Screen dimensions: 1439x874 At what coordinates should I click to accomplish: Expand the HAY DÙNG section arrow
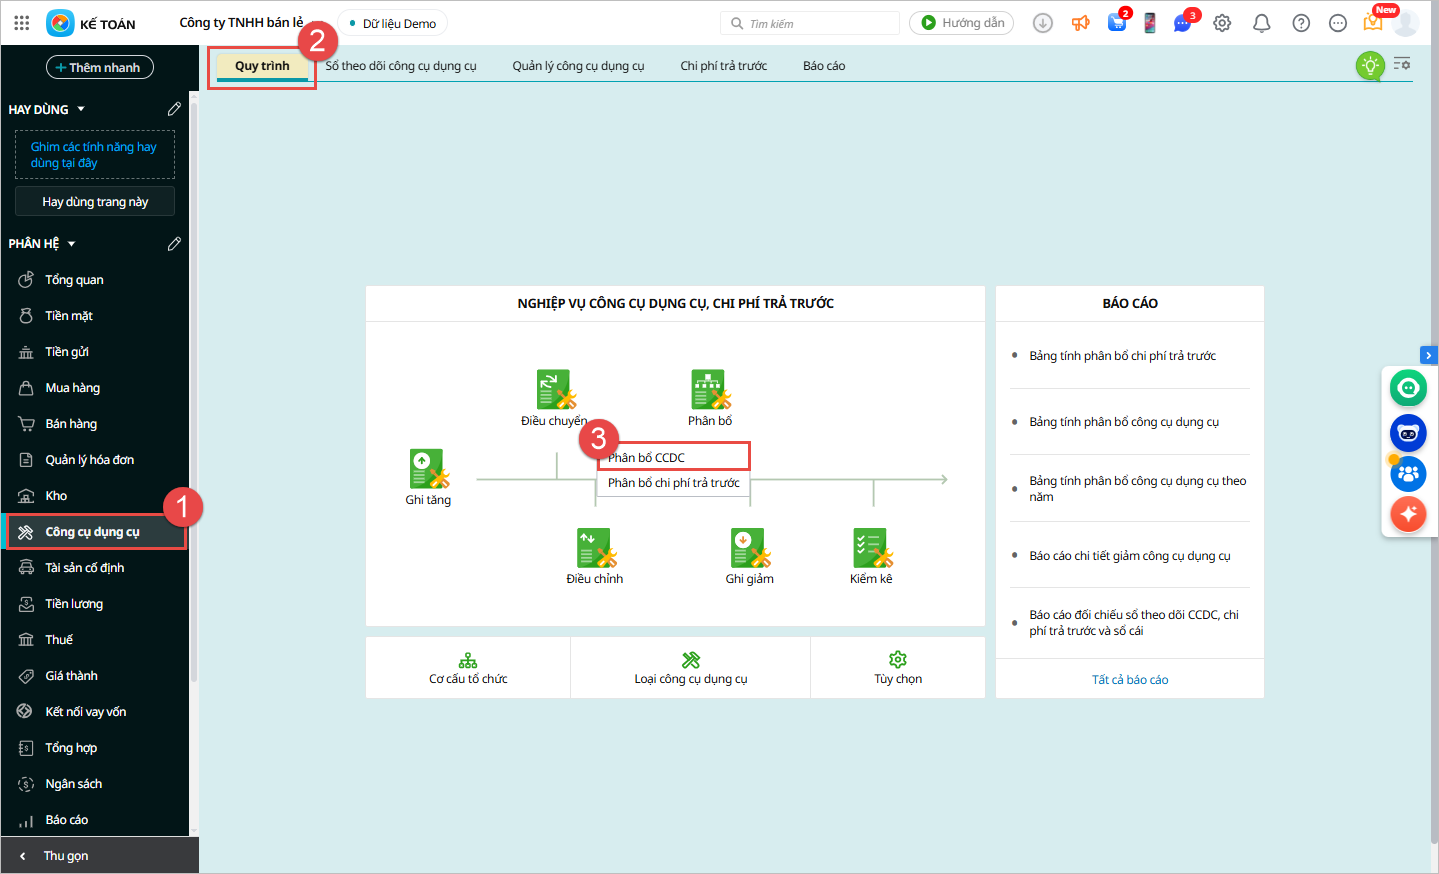[81, 109]
